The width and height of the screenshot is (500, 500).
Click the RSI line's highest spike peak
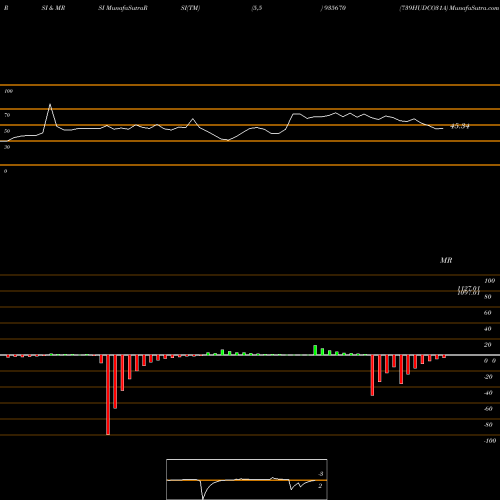[x=50, y=105]
